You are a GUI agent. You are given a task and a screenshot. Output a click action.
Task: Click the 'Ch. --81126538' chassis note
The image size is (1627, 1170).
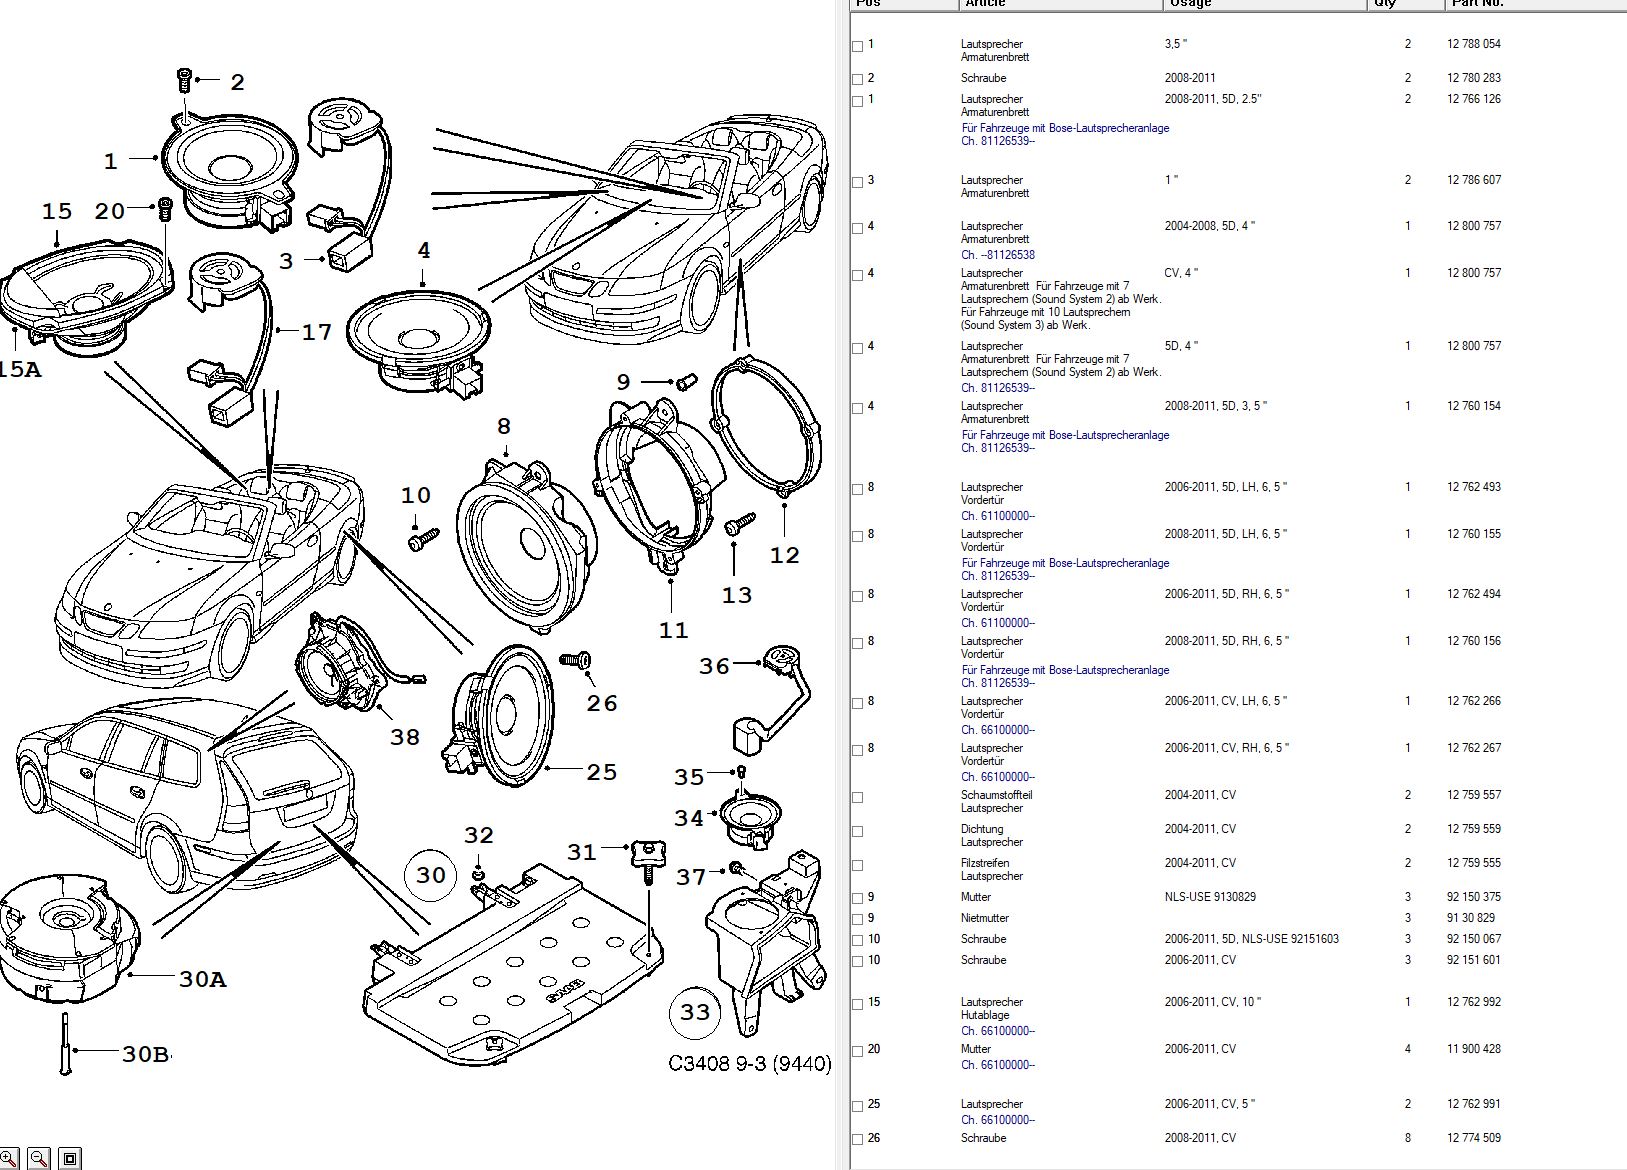tap(998, 255)
